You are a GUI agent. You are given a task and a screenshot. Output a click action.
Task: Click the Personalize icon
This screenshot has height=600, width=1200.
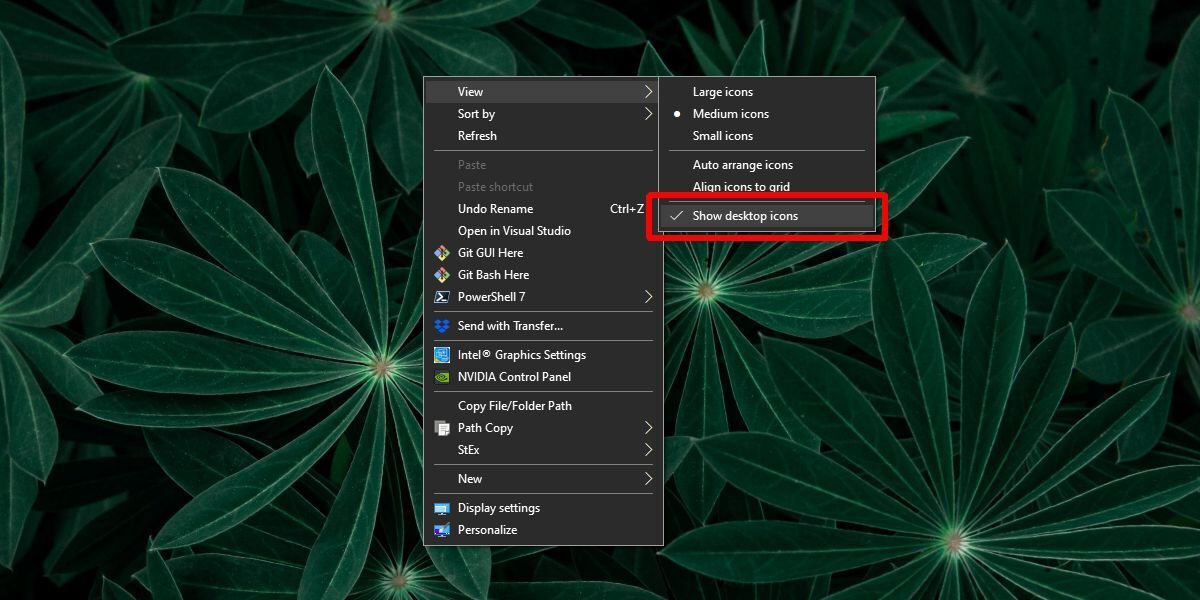click(441, 530)
